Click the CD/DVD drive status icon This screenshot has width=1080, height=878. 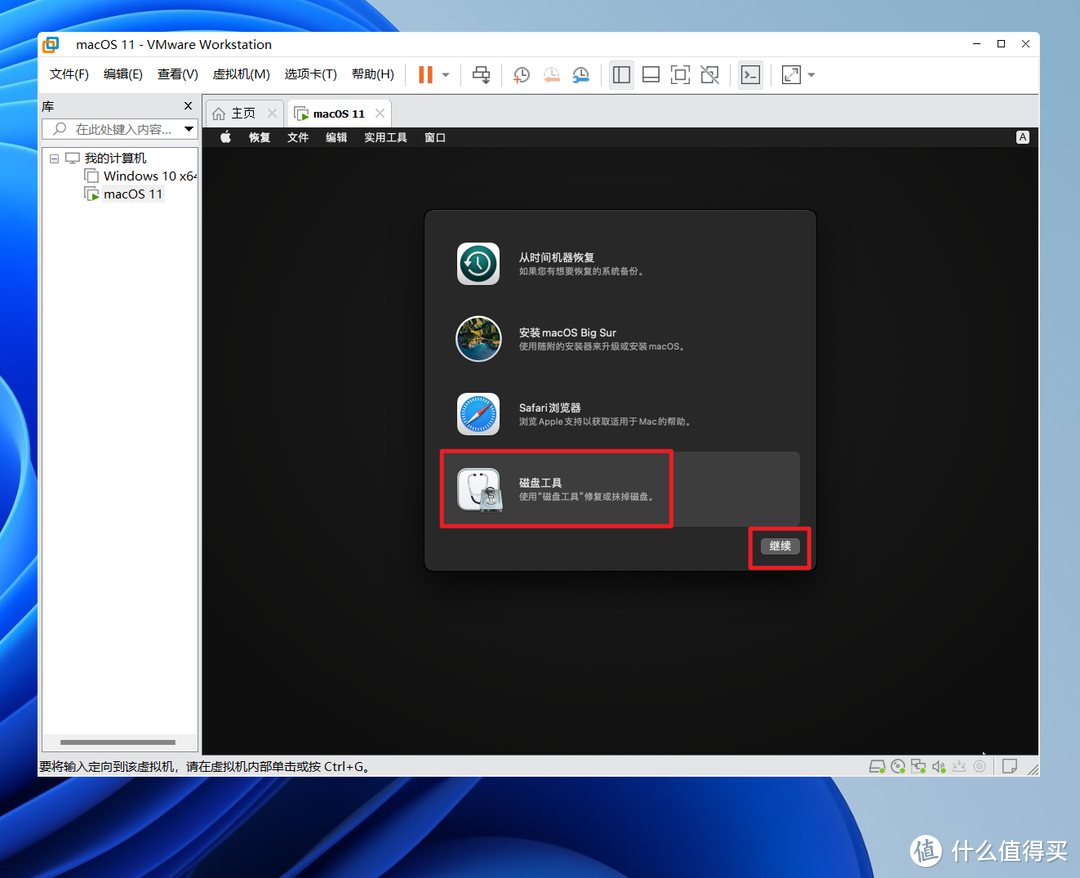point(897,766)
